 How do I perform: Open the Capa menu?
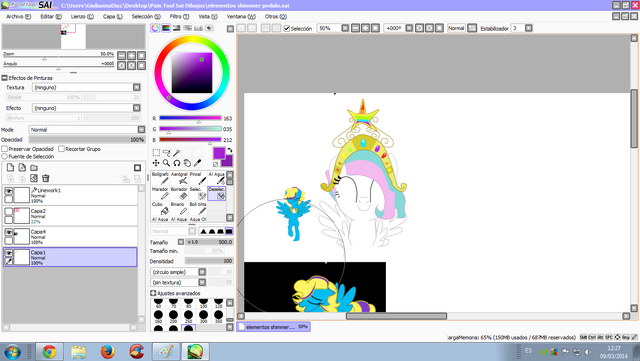(x=112, y=16)
